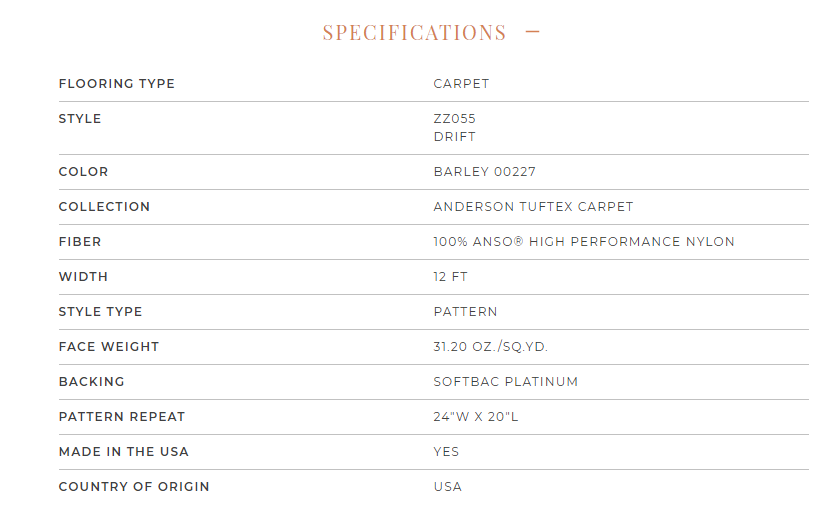This screenshot has height=527, width=838.
Task: Click the SPECIFICATIONS heading
Action: pos(414,33)
